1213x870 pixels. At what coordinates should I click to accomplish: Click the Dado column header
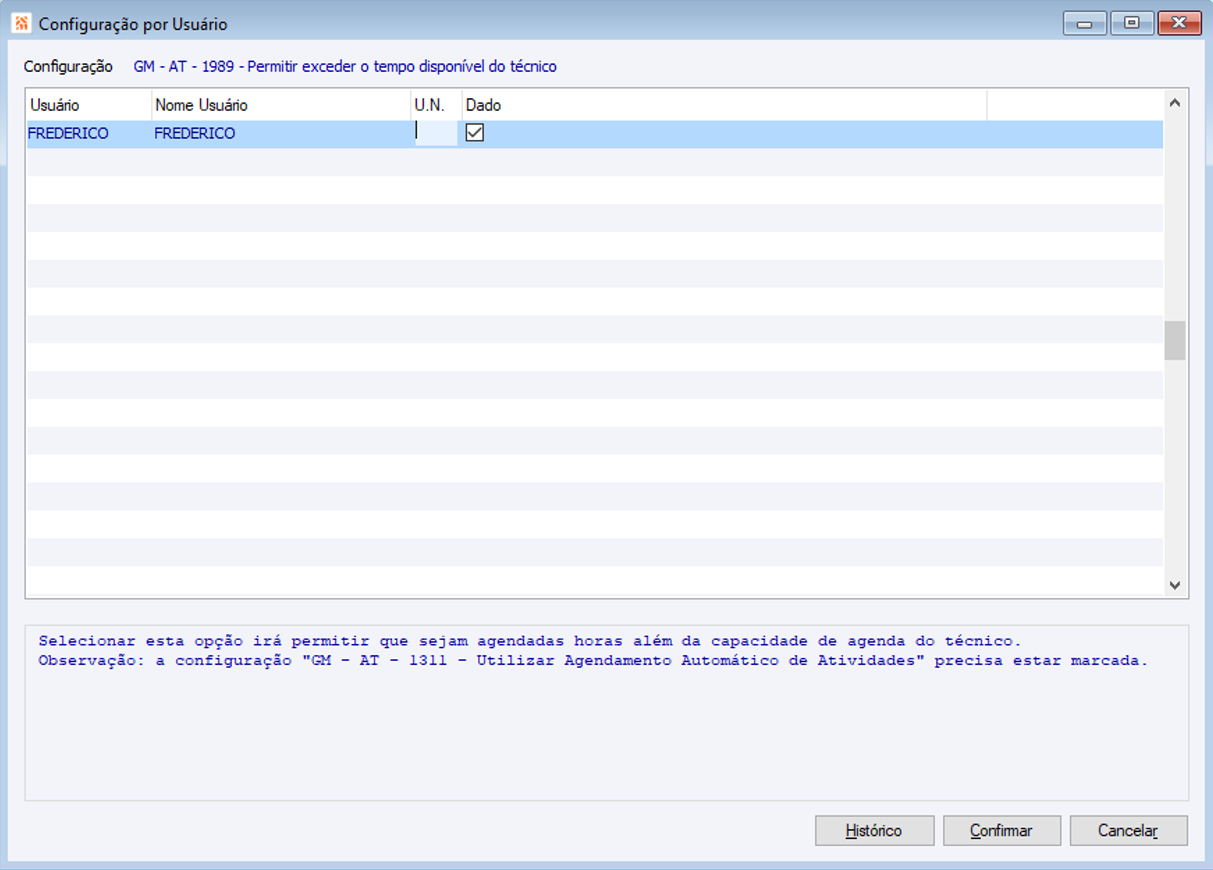coord(724,105)
